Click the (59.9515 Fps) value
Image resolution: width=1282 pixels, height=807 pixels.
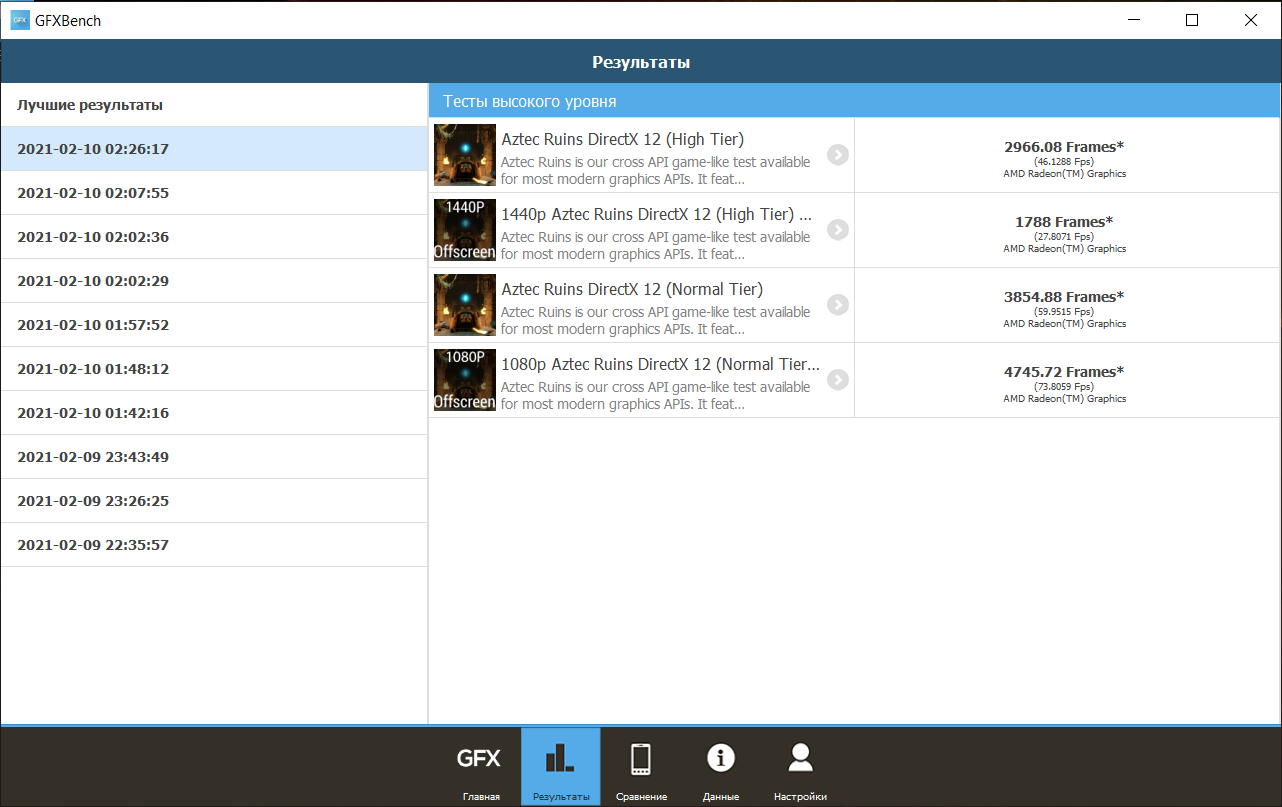[x=1064, y=311]
